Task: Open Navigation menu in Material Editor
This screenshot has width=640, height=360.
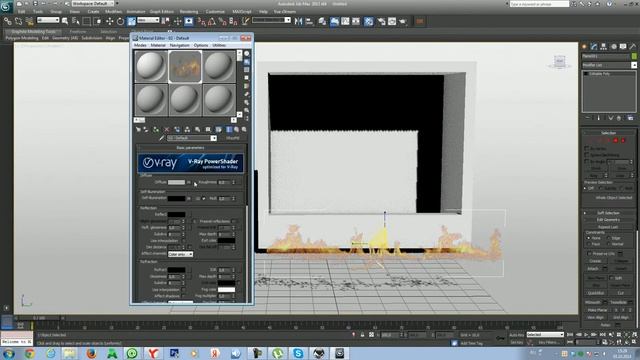Action: point(179,45)
